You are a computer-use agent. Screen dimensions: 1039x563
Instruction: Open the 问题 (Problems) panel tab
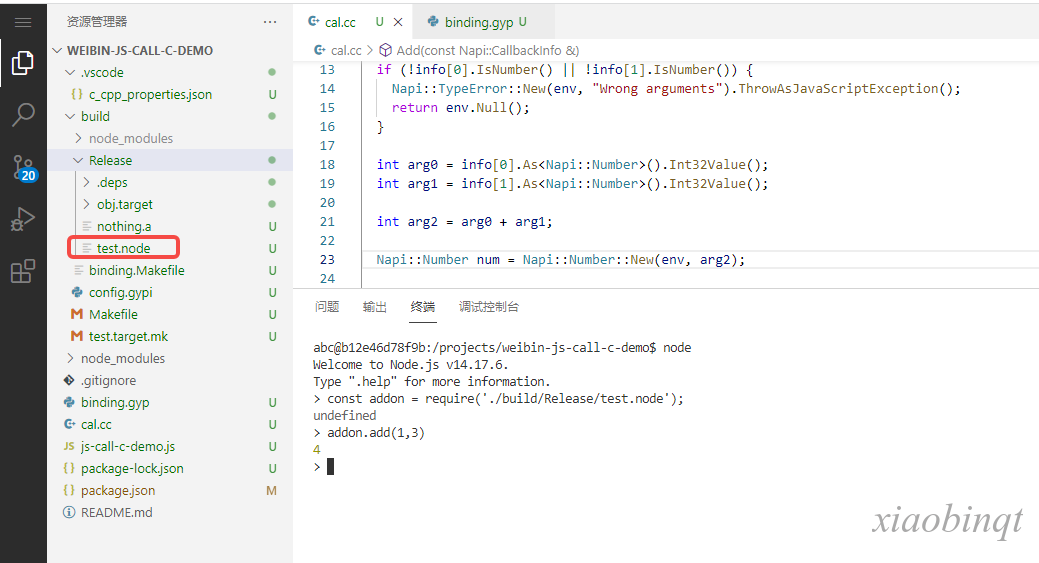click(x=327, y=307)
